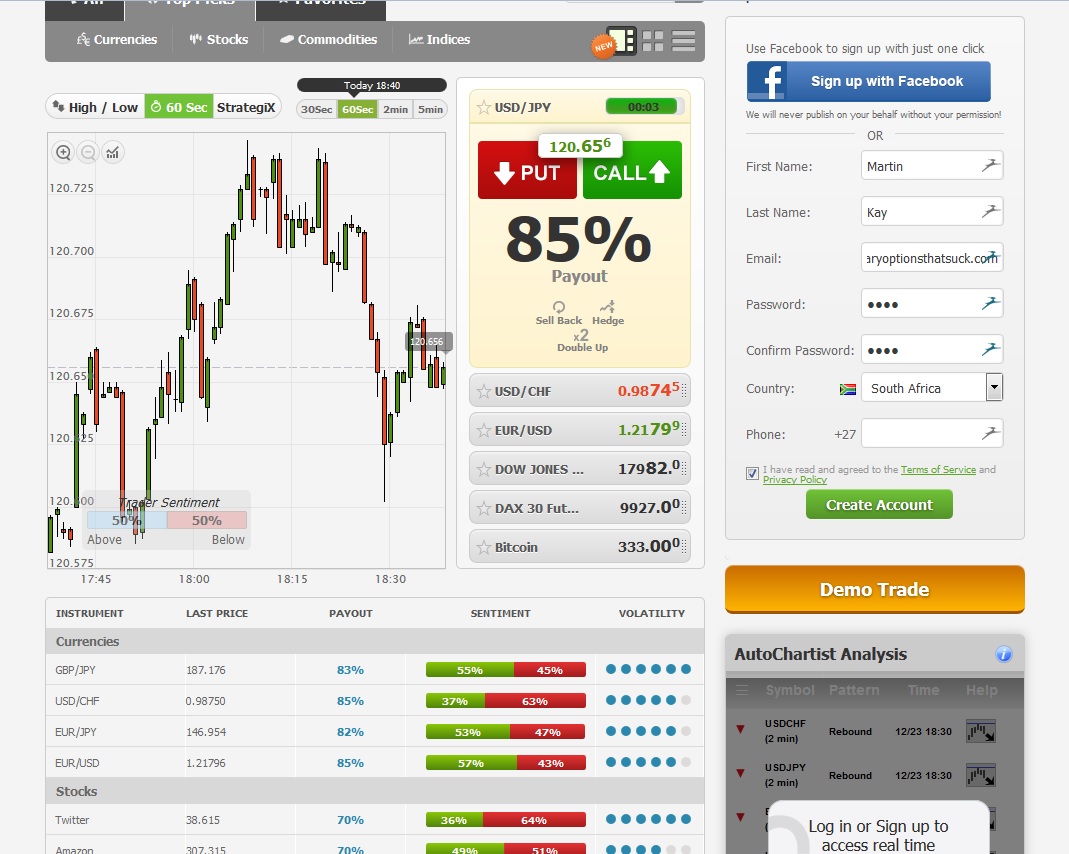Screen dimensions: 1069x854
Task: Open the Commodities category tab
Action: (329, 40)
